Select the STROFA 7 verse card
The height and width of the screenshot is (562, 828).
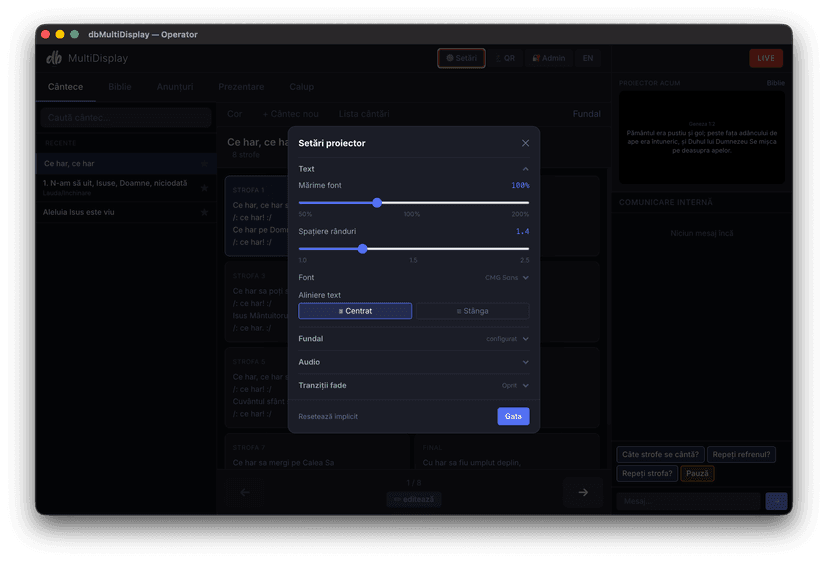click(x=317, y=452)
